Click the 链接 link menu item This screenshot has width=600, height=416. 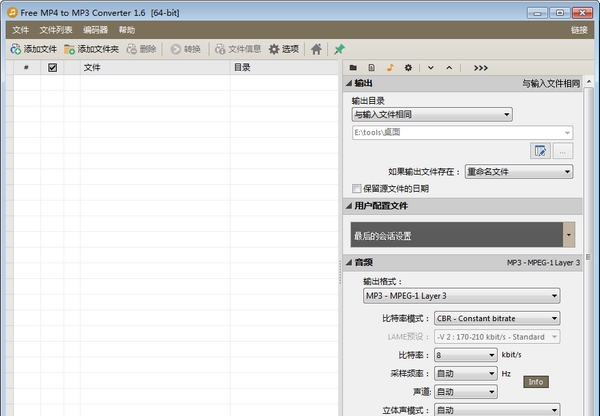point(579,30)
